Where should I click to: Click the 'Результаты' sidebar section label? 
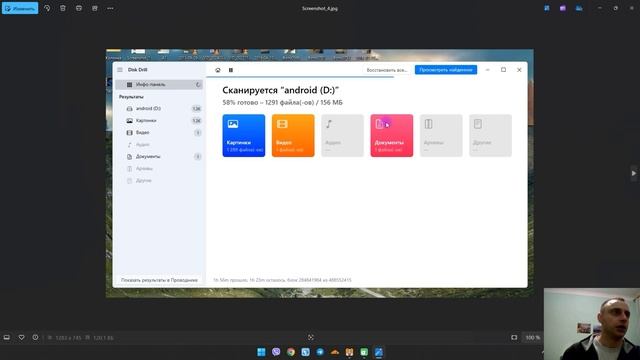[x=131, y=97]
